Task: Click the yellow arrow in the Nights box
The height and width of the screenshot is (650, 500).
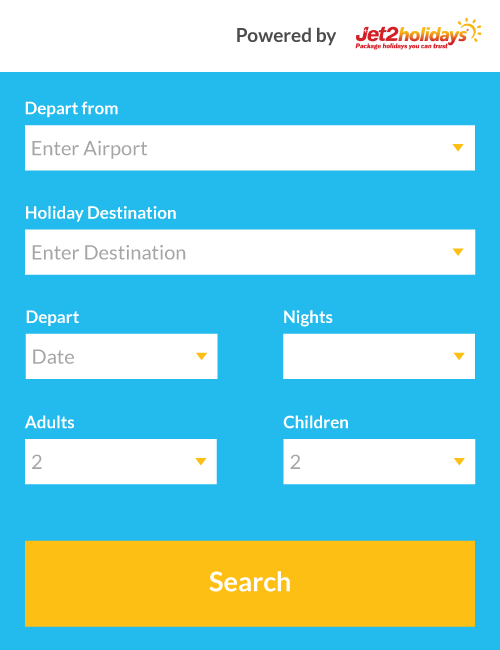Action: (x=459, y=357)
